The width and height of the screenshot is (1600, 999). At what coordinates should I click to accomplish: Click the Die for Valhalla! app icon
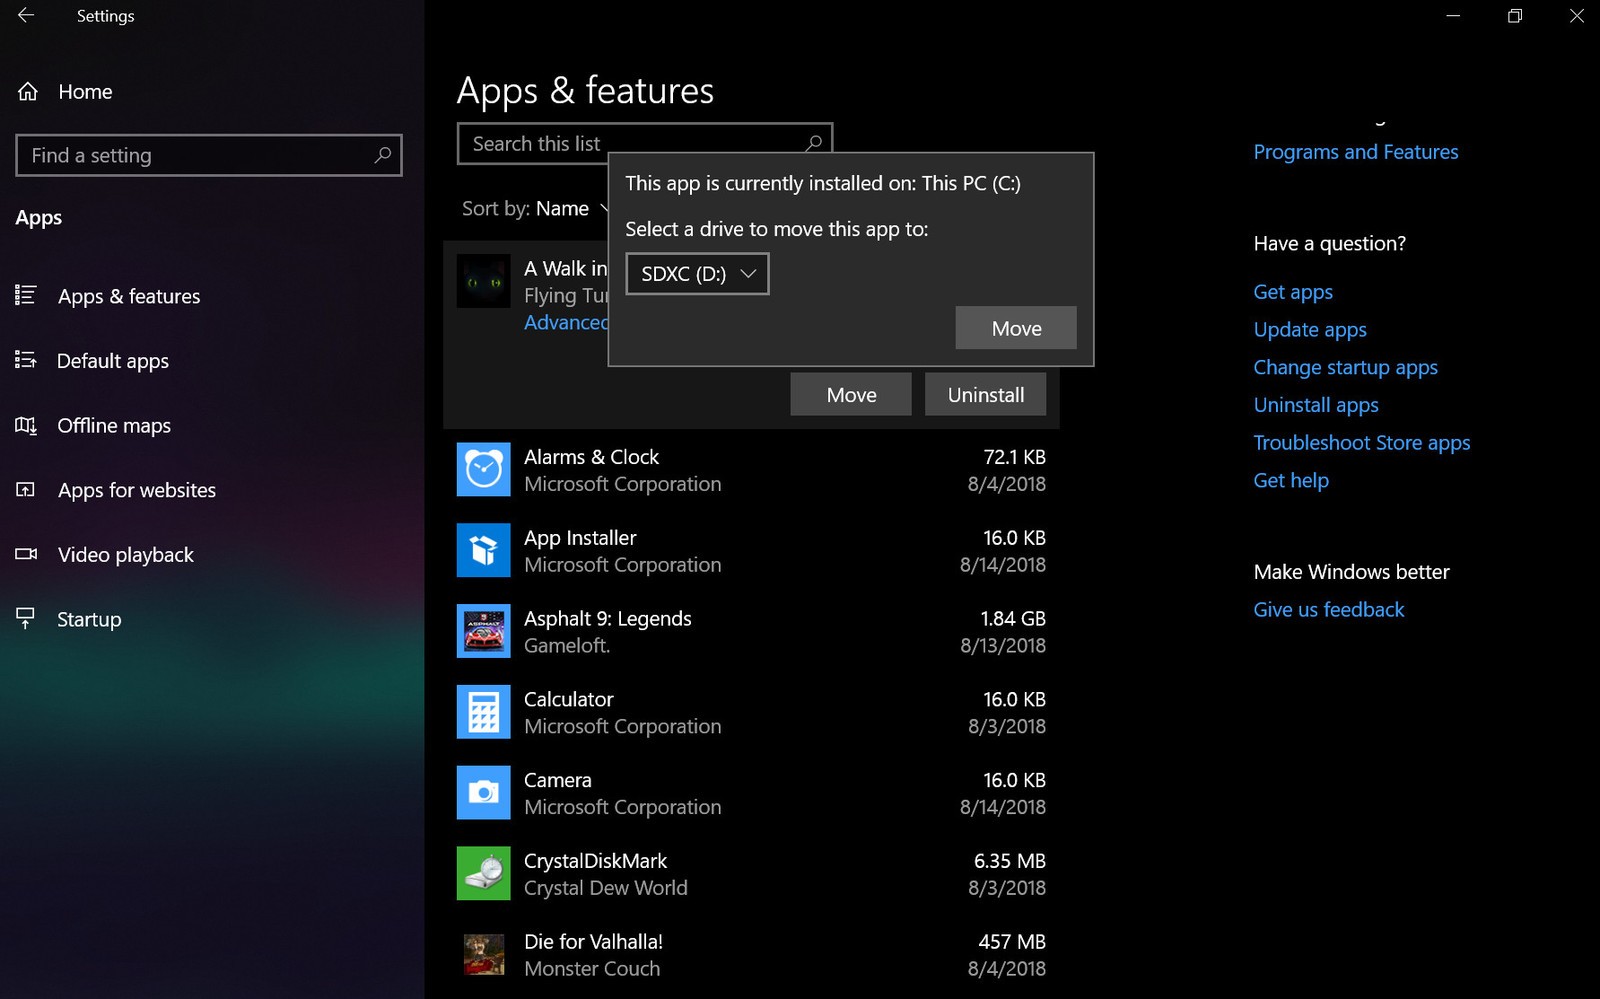[484, 955]
